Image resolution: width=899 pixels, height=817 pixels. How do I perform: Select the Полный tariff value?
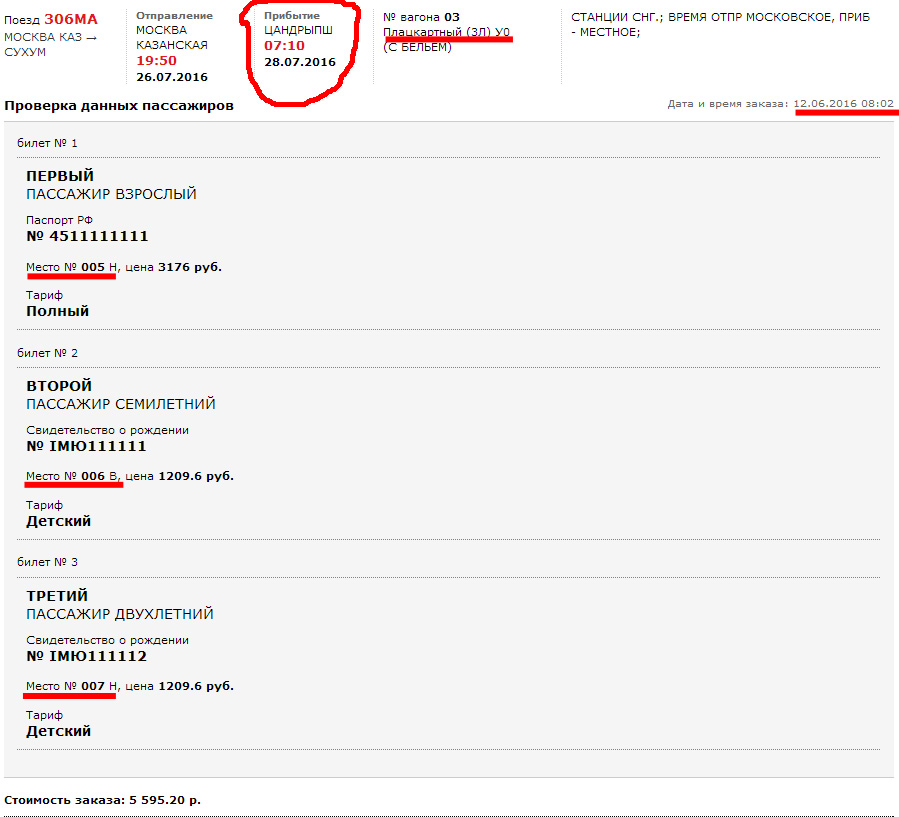point(57,311)
